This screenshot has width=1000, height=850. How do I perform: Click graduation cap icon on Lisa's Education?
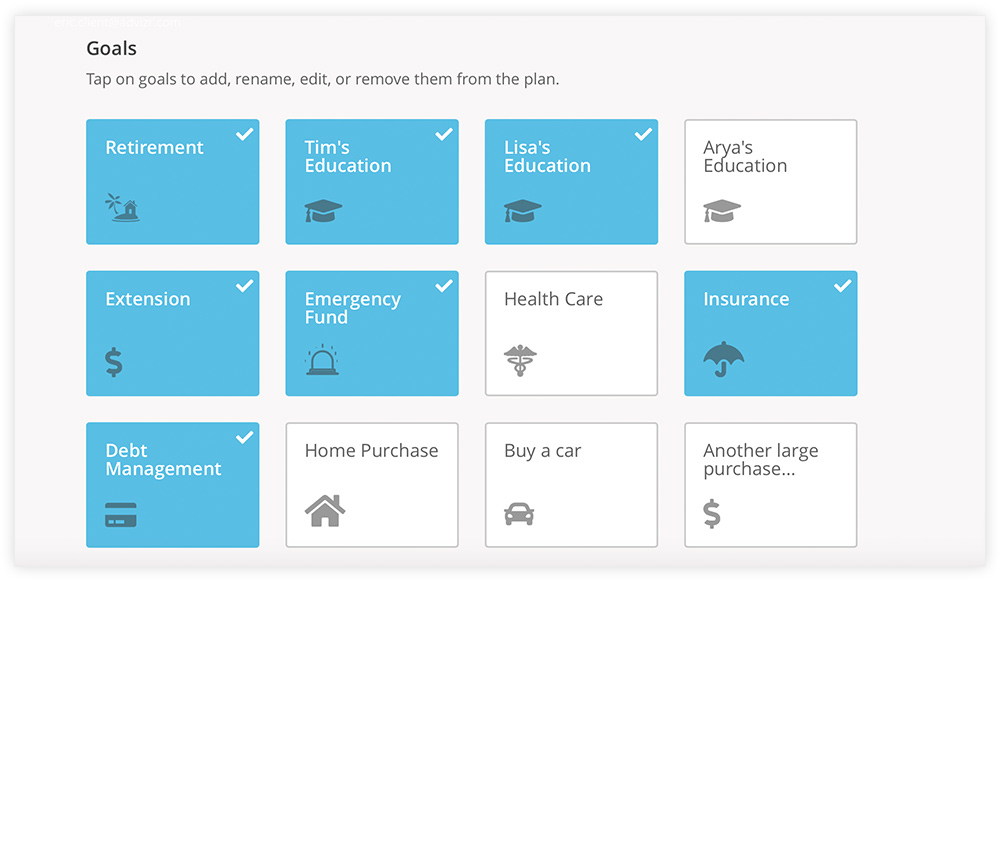pos(523,210)
